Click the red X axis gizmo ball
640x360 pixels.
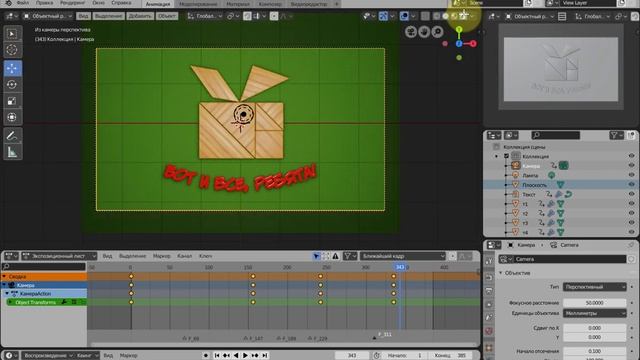[473, 44]
